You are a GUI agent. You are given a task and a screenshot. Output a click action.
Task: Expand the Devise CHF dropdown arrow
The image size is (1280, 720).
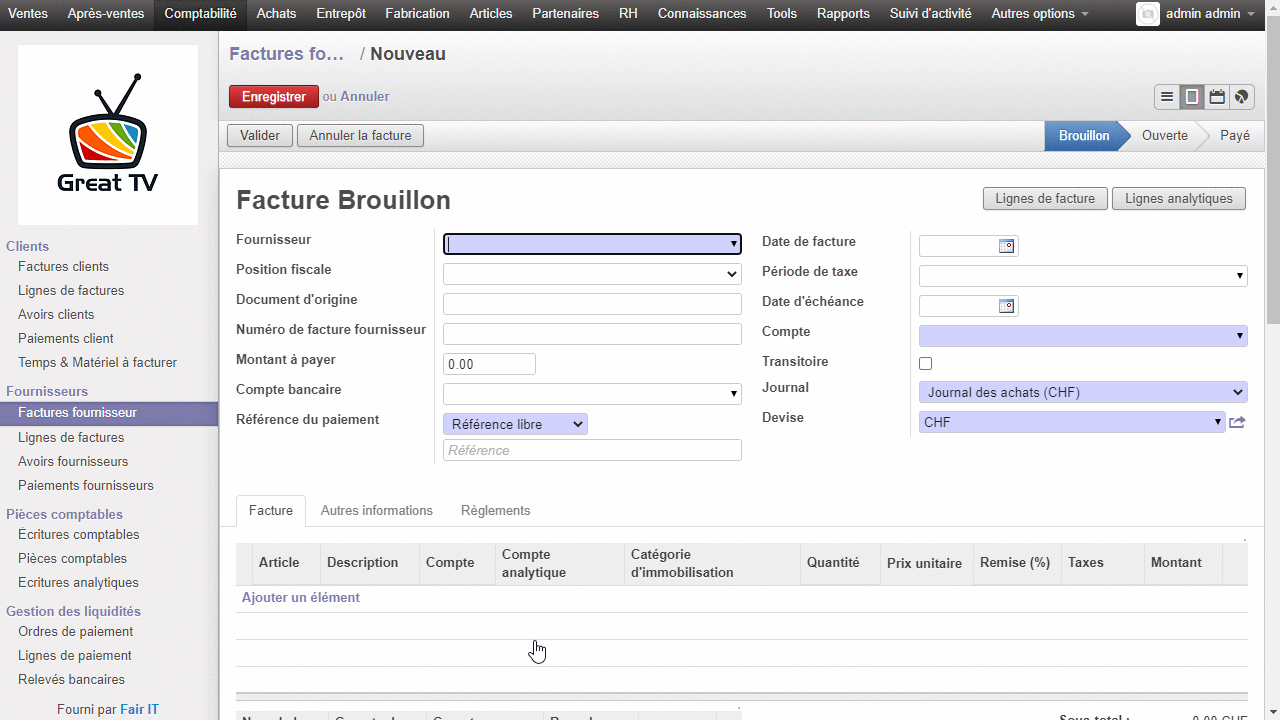(1217, 422)
